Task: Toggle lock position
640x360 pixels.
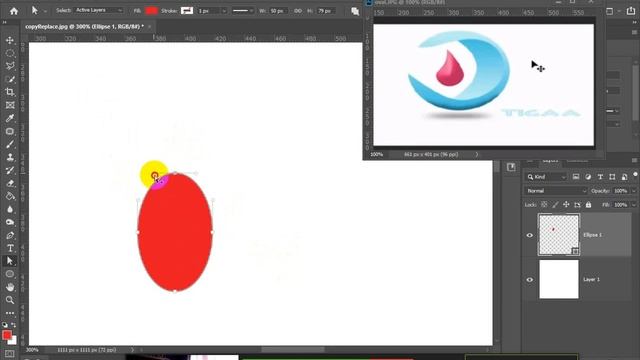Action: click(x=566, y=204)
